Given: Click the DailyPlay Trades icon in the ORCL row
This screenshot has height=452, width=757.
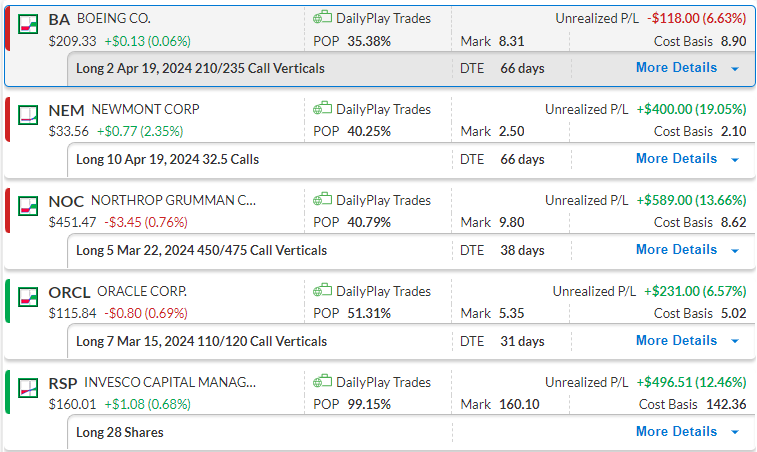Looking at the screenshot, I should [x=322, y=291].
